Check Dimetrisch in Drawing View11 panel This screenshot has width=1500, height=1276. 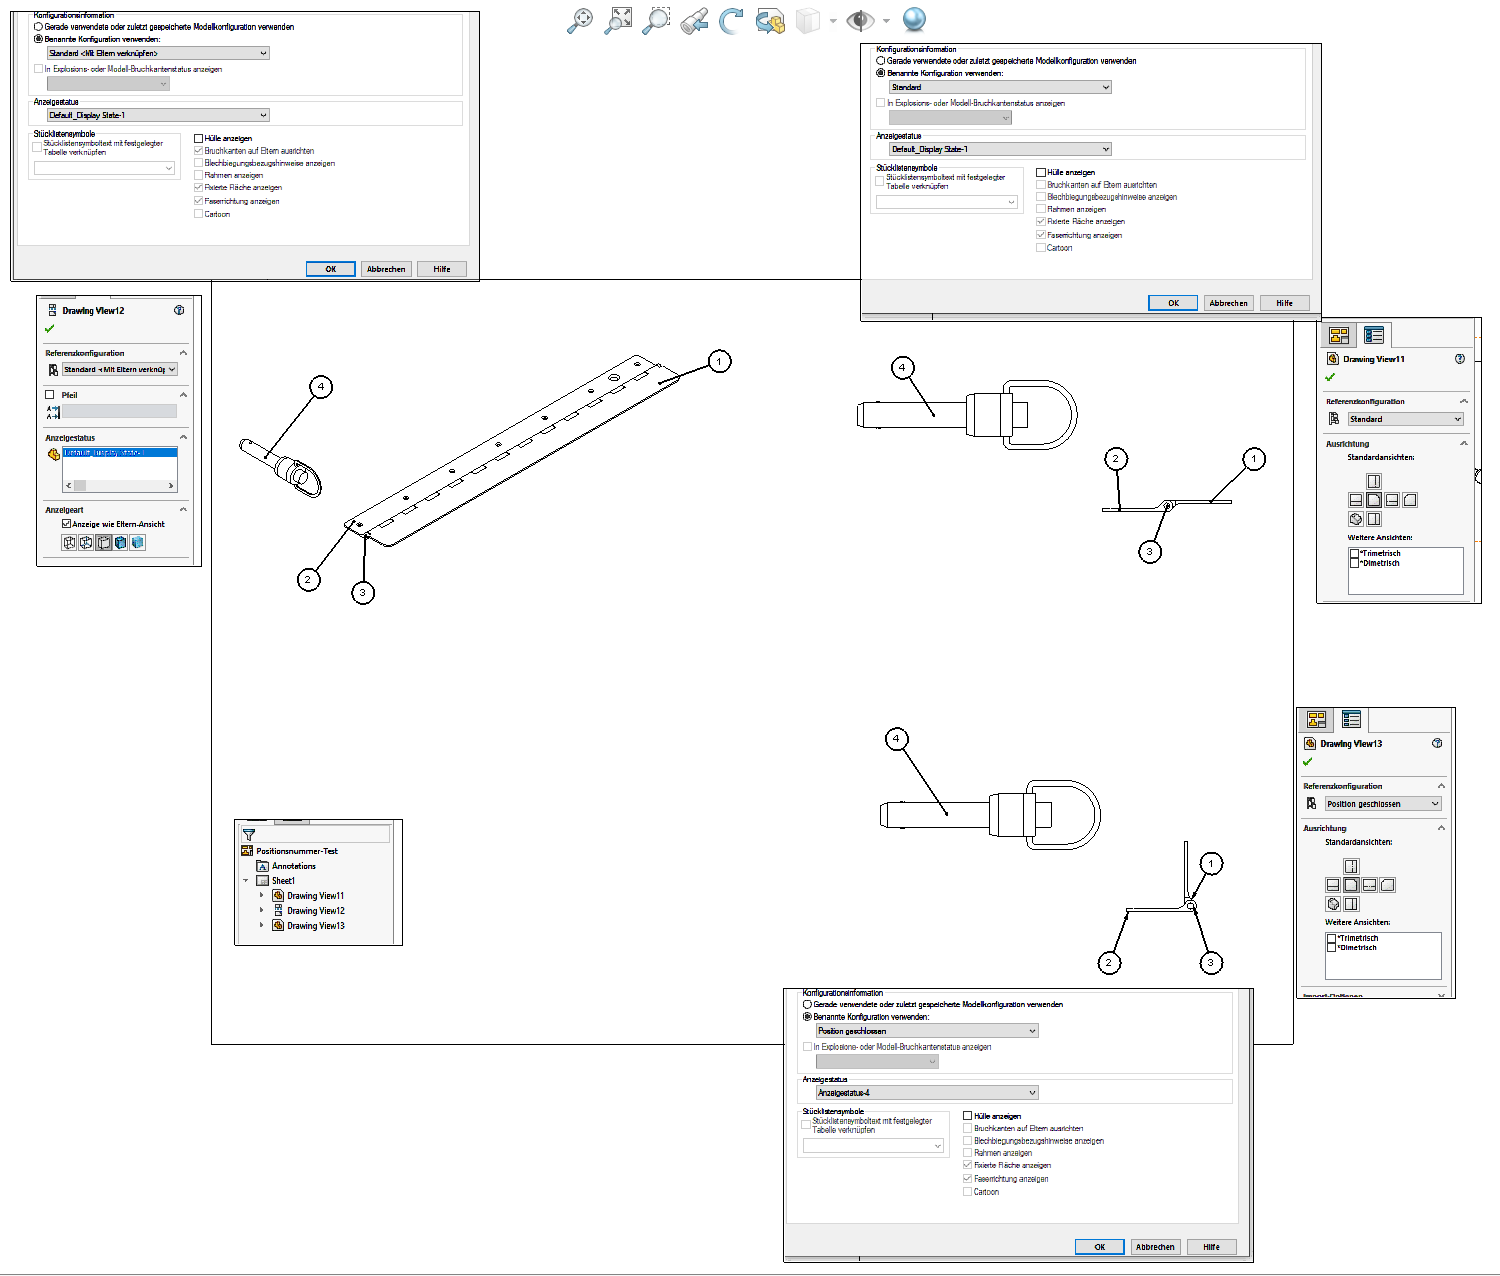coord(1355,563)
